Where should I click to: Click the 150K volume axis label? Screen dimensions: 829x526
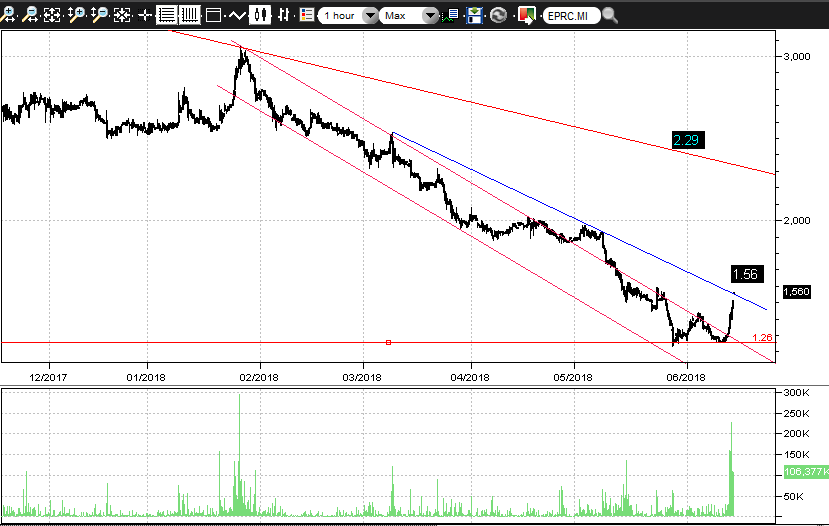[796, 455]
